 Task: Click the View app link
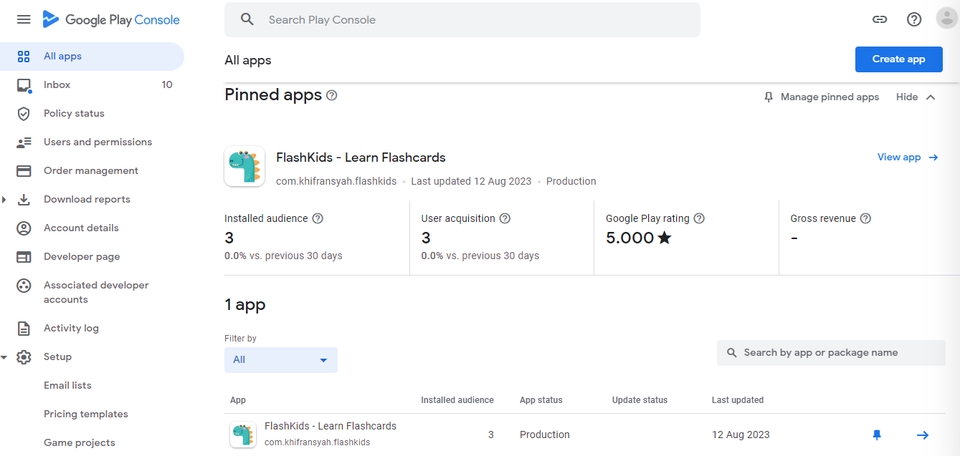[908, 157]
